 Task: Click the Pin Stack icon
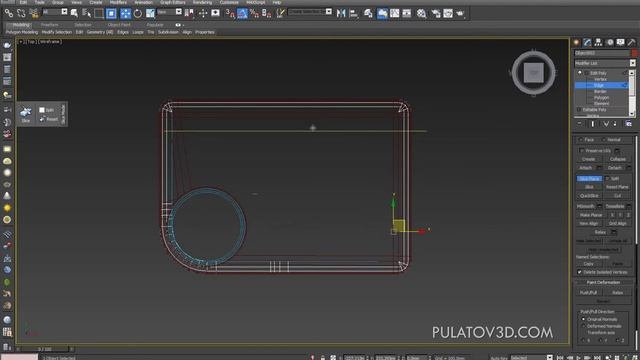point(579,124)
